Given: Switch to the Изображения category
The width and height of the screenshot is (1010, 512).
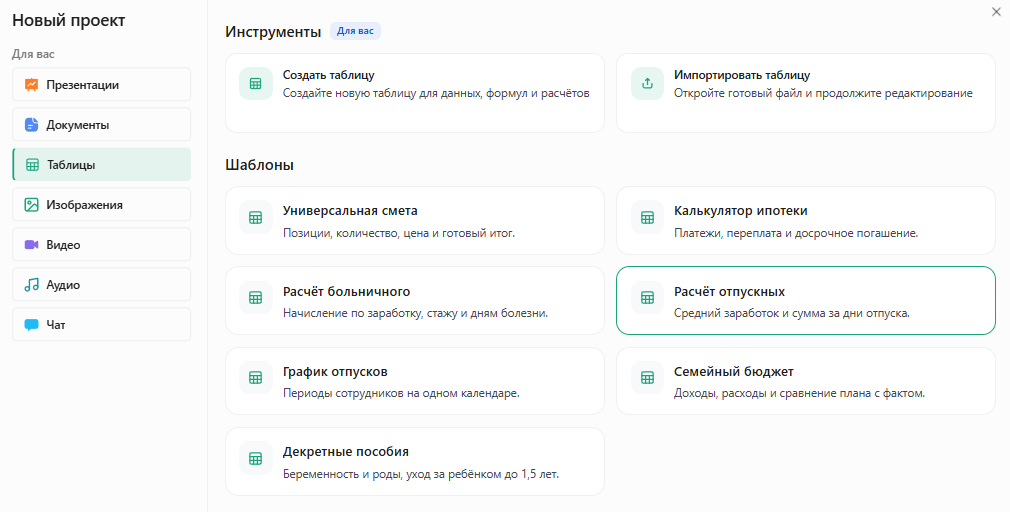Looking at the screenshot, I should [x=102, y=204].
